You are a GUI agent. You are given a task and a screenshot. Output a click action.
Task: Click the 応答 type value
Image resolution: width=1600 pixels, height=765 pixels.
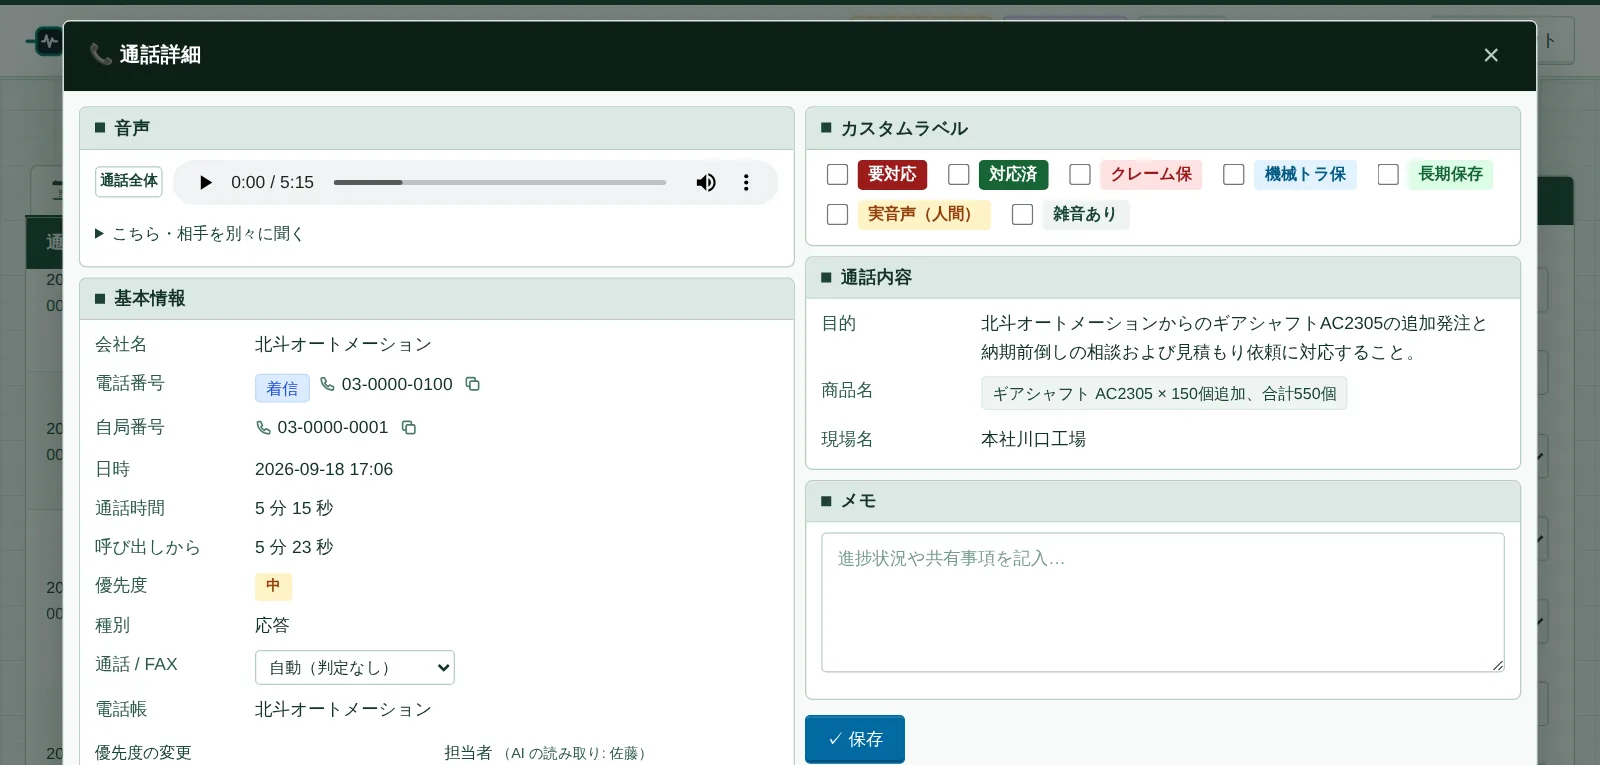[x=272, y=625]
